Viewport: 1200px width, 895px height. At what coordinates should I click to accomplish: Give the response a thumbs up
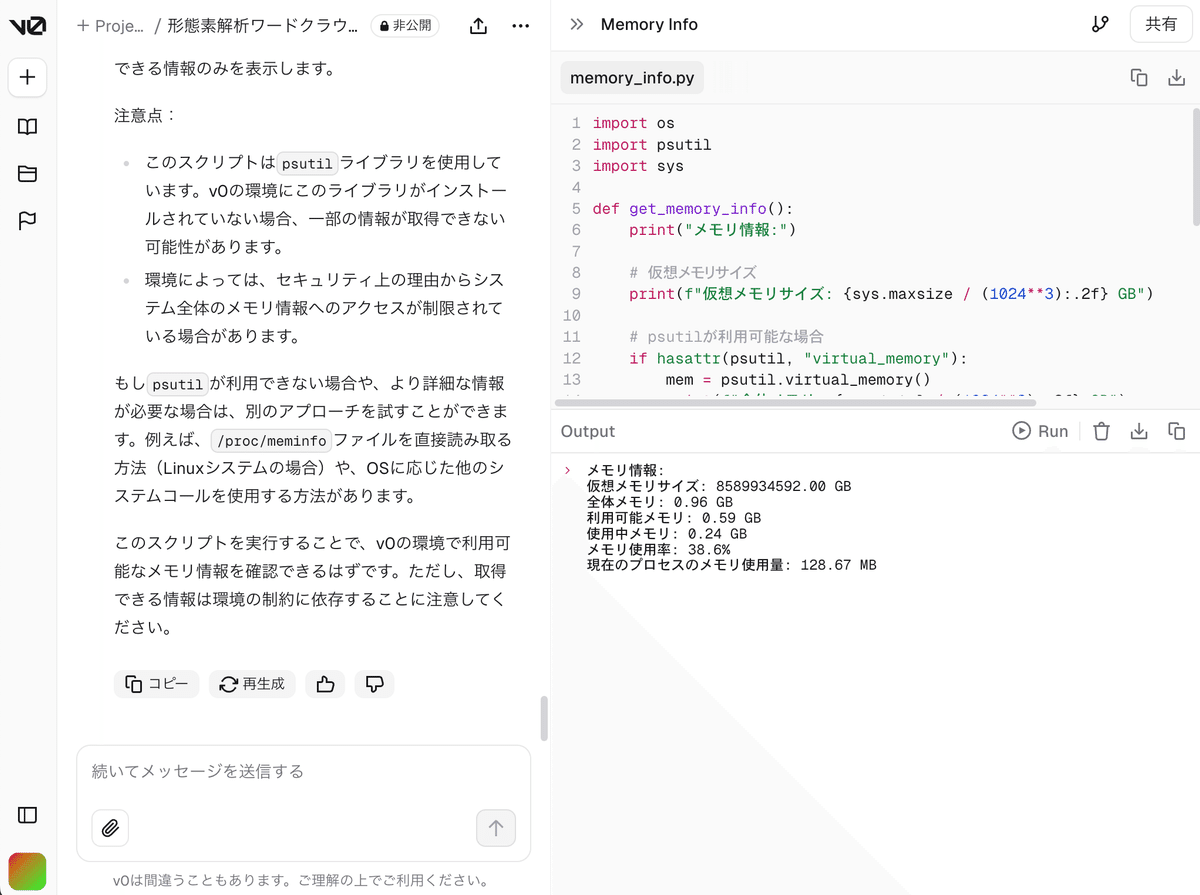pos(325,684)
